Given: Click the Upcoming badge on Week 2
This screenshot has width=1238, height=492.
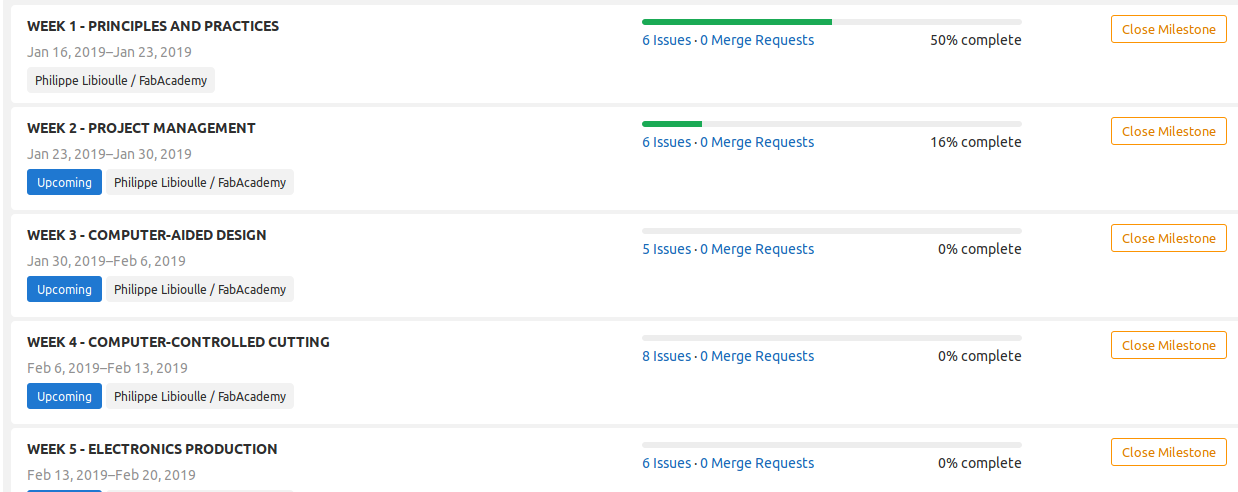Looking at the screenshot, I should [64, 183].
